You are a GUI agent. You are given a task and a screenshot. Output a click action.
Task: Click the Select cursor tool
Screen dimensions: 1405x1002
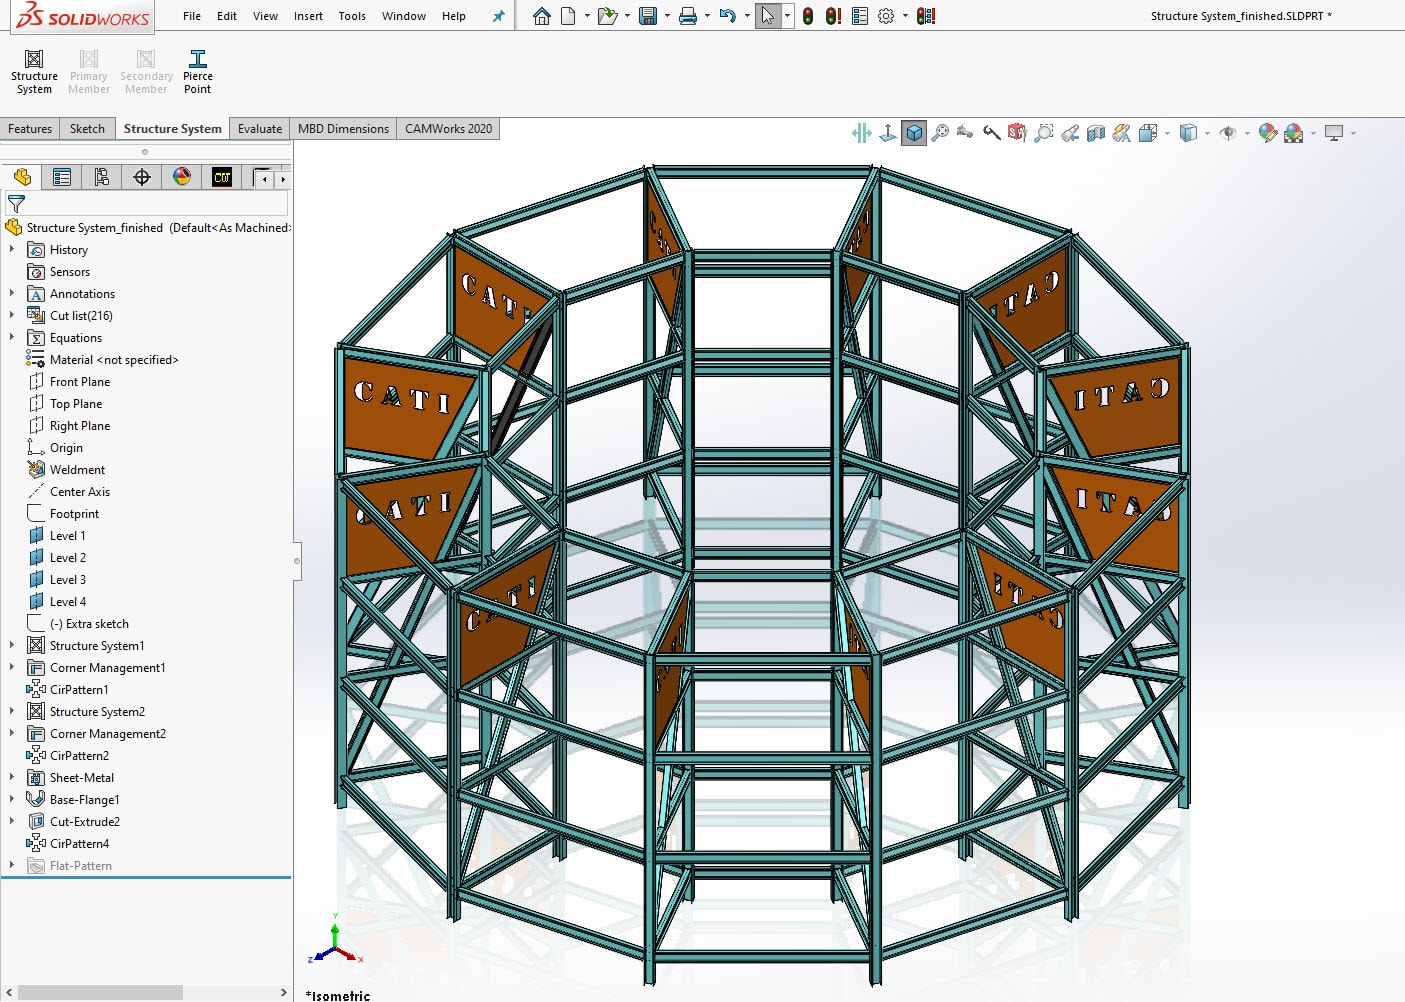(x=768, y=16)
